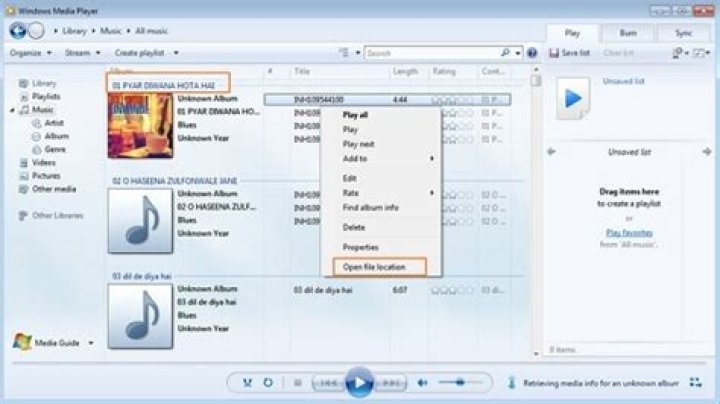720x404 pixels.
Task: Click the 01 Pyar Diwana album art
Action: (141, 125)
